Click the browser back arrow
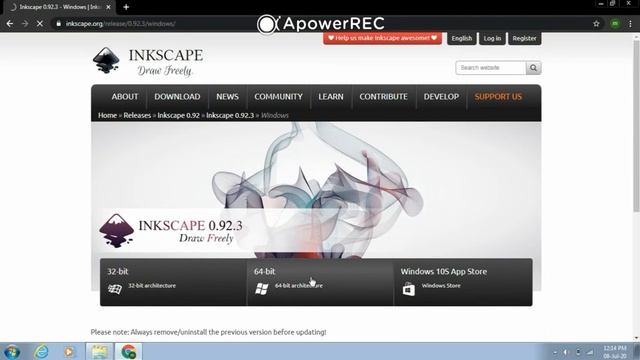 (x=9, y=24)
